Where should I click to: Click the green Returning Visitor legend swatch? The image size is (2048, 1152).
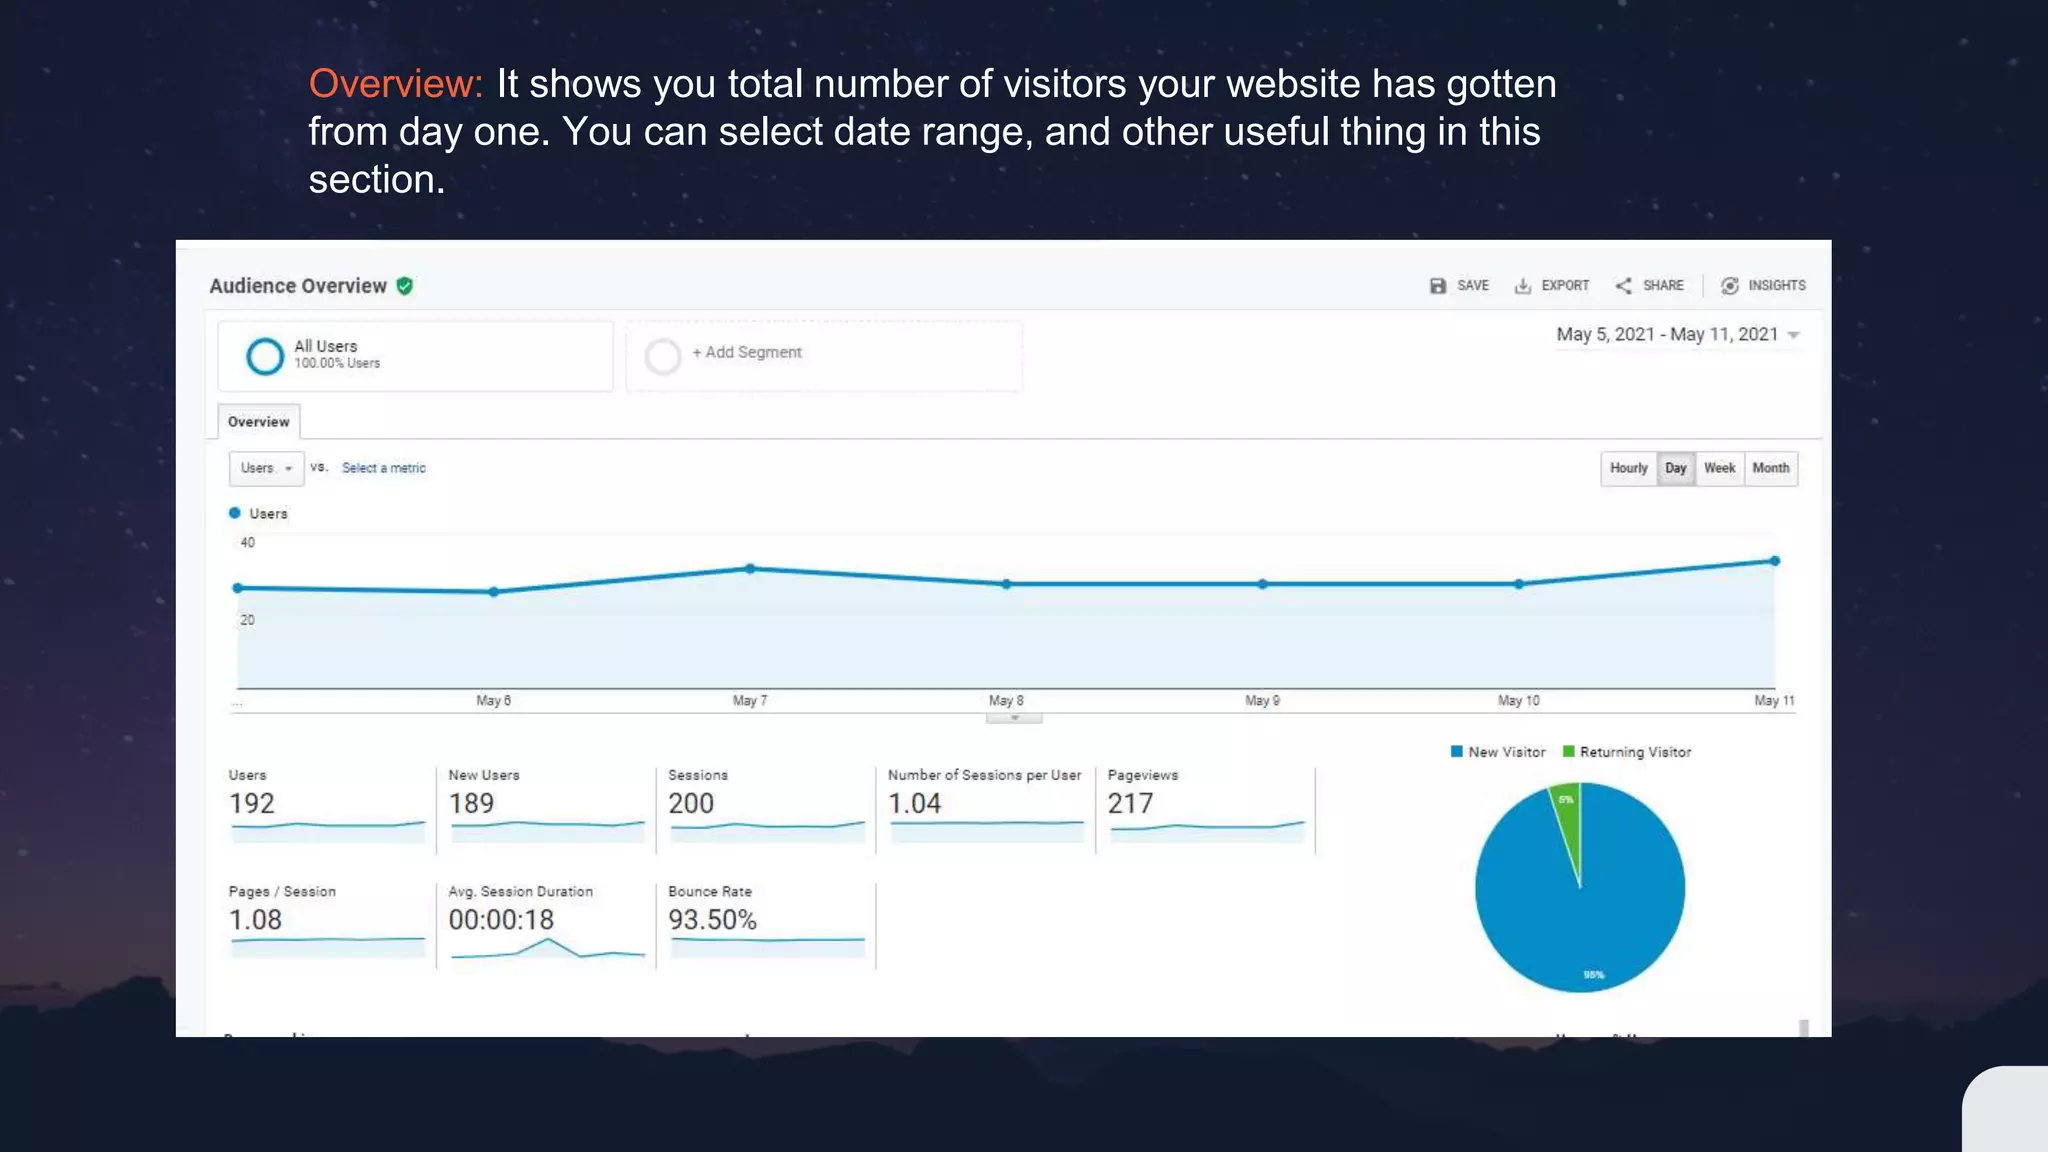(1569, 752)
